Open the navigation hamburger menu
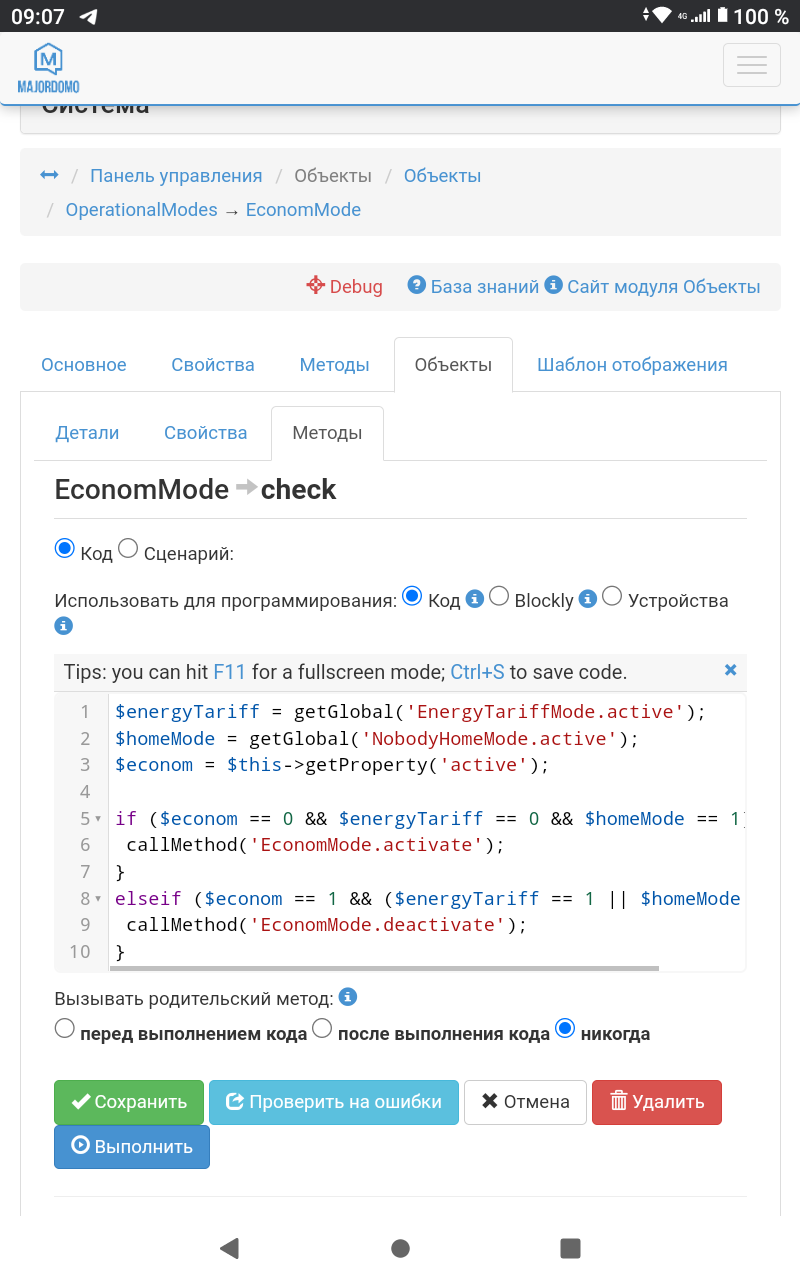 coord(751,65)
